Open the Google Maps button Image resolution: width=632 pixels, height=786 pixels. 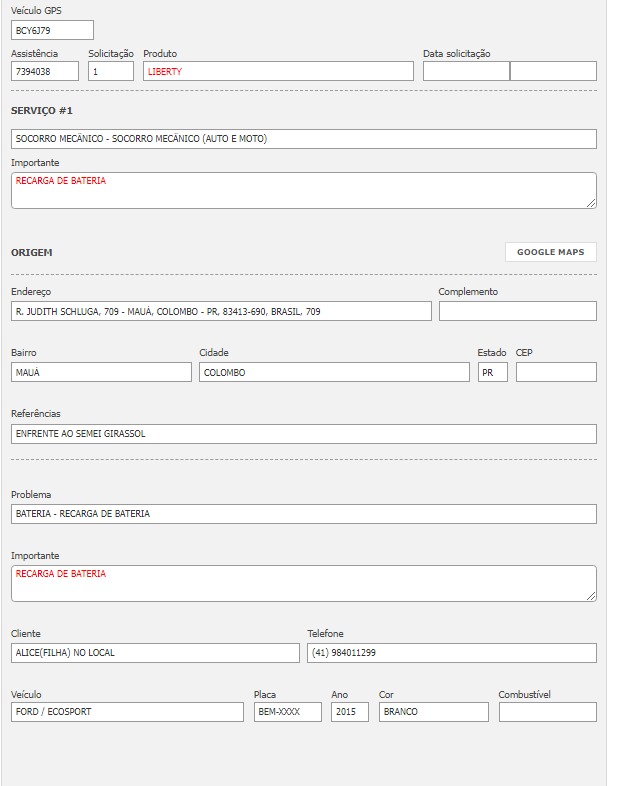tap(550, 252)
